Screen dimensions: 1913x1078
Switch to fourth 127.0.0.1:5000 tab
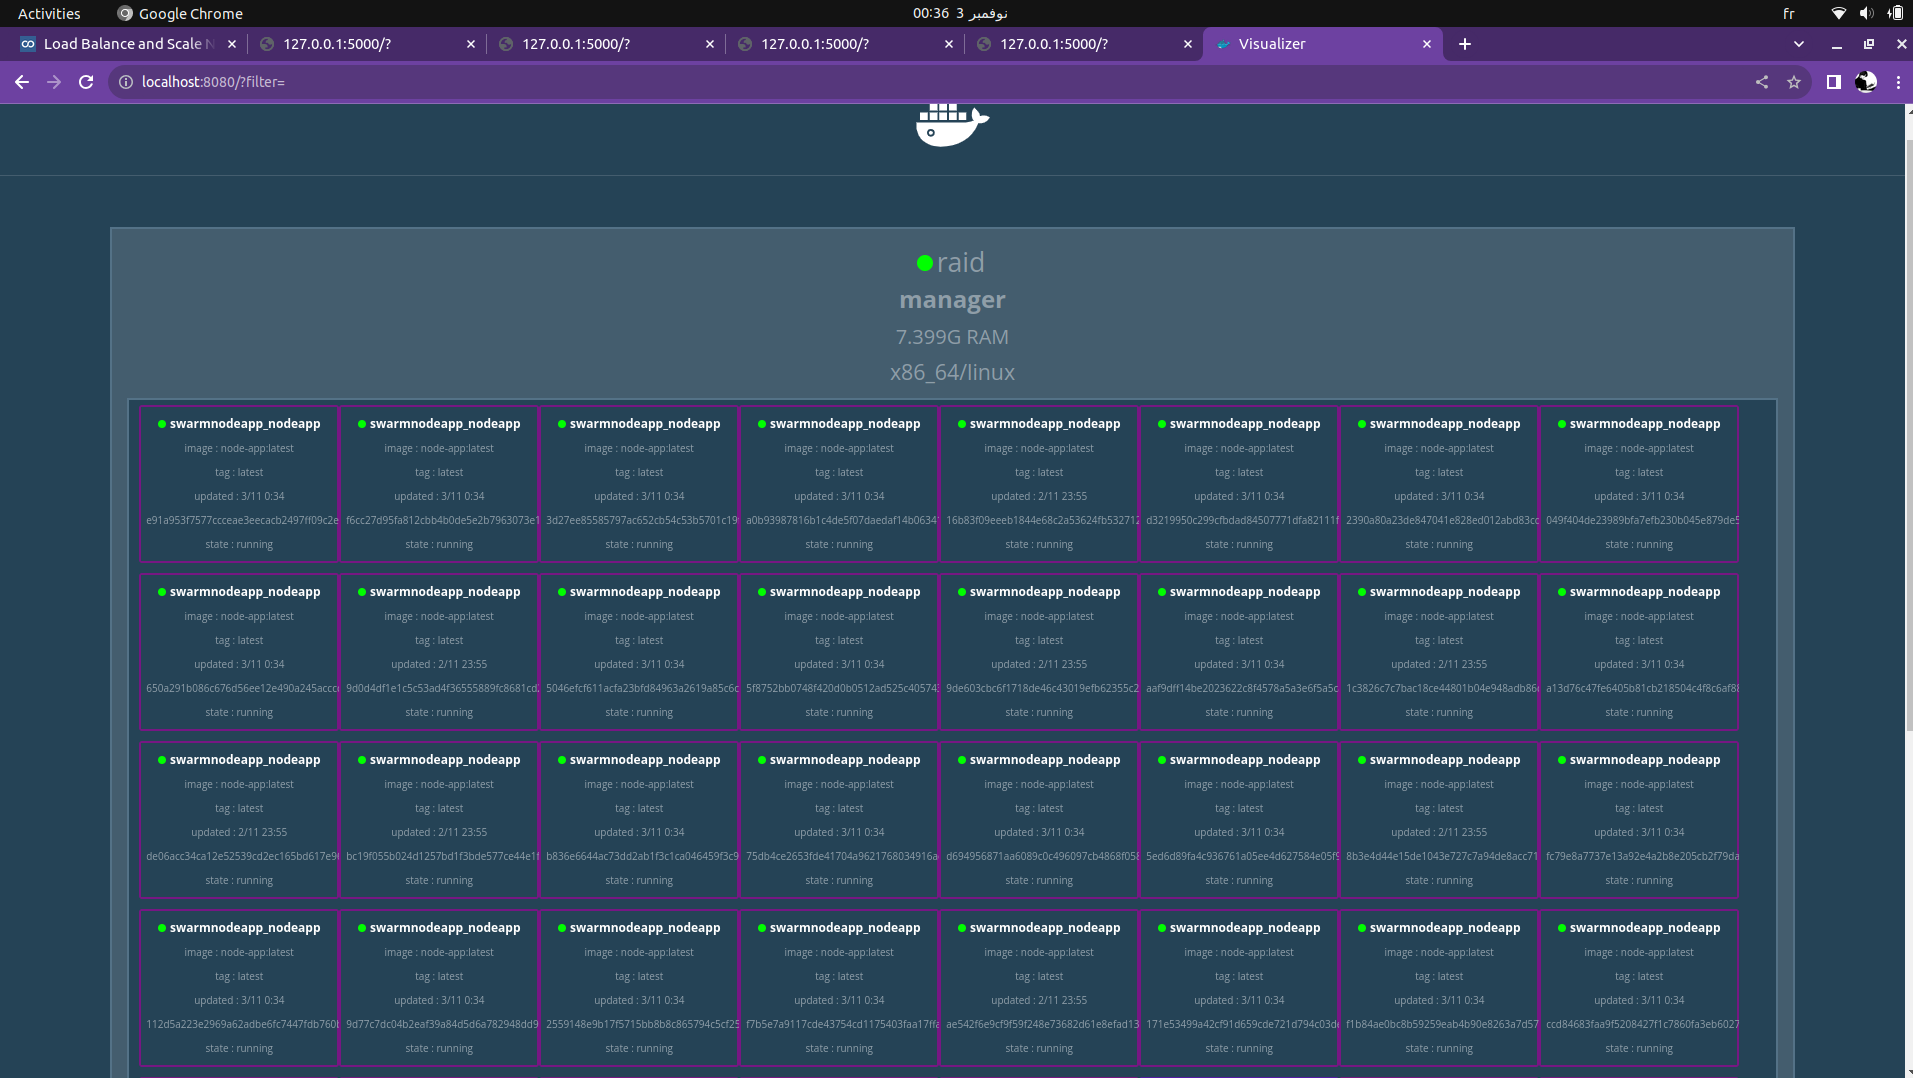1085,44
